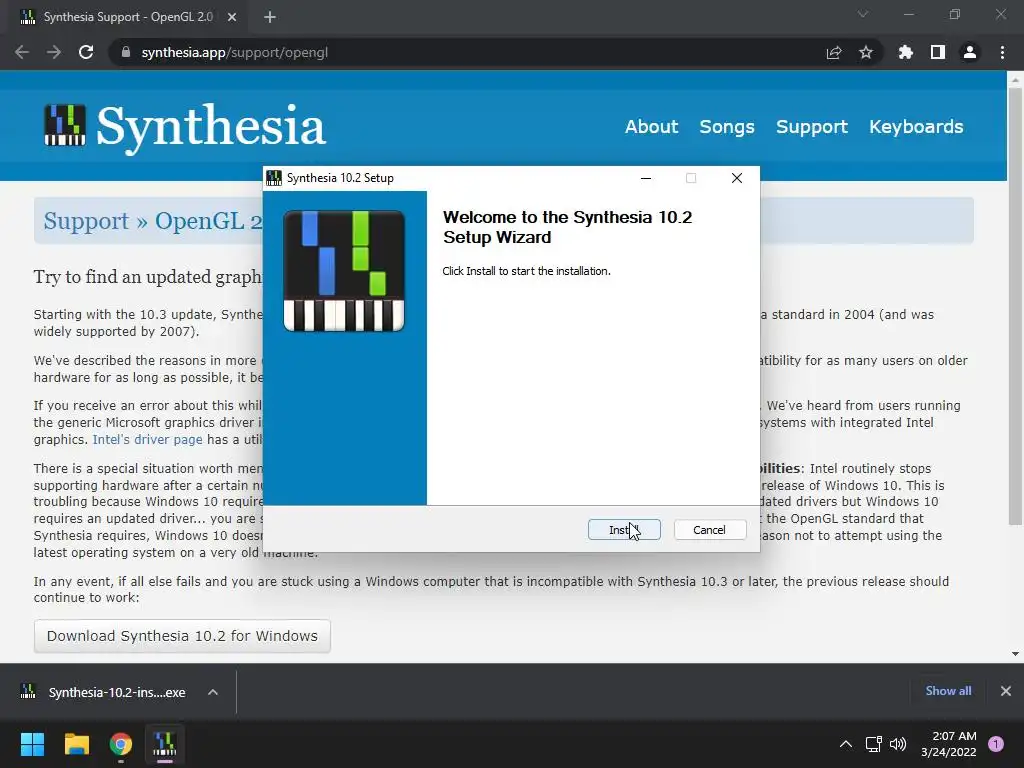Viewport: 1024px width, 768px height.
Task: Open the downloaded Synthesia-10.2 installer exe item
Action: coord(117,692)
